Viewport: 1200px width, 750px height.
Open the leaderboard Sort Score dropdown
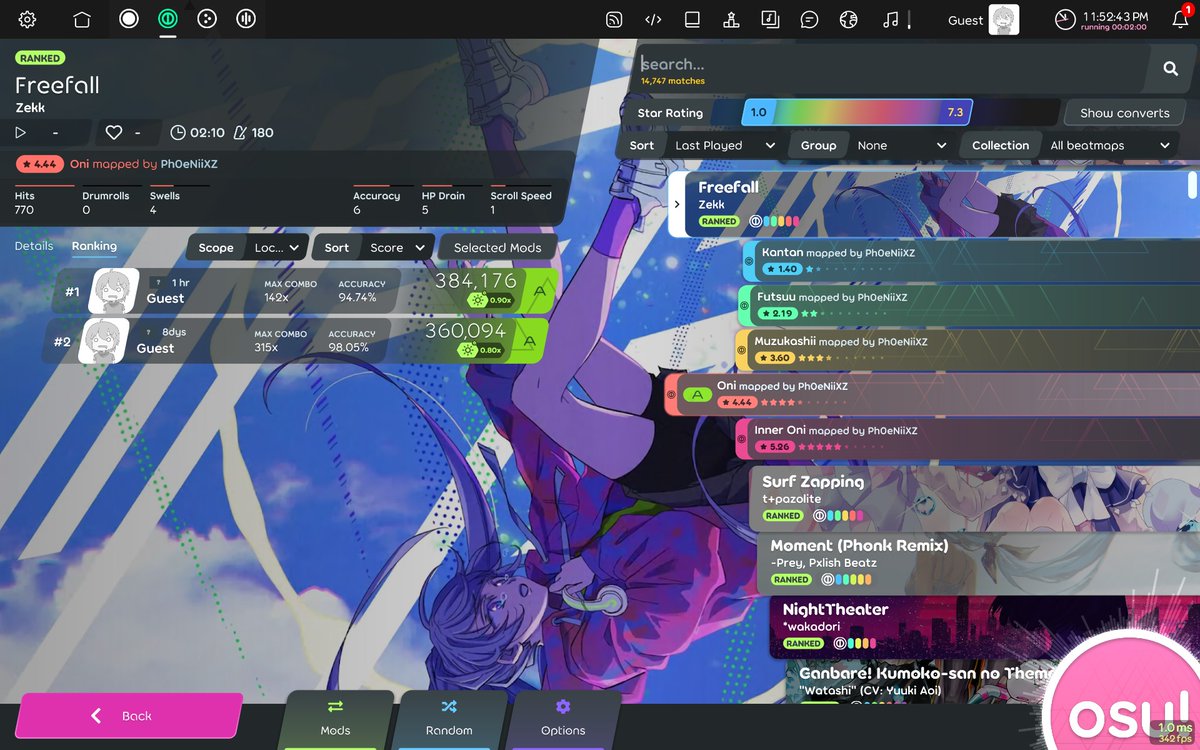tap(373, 247)
